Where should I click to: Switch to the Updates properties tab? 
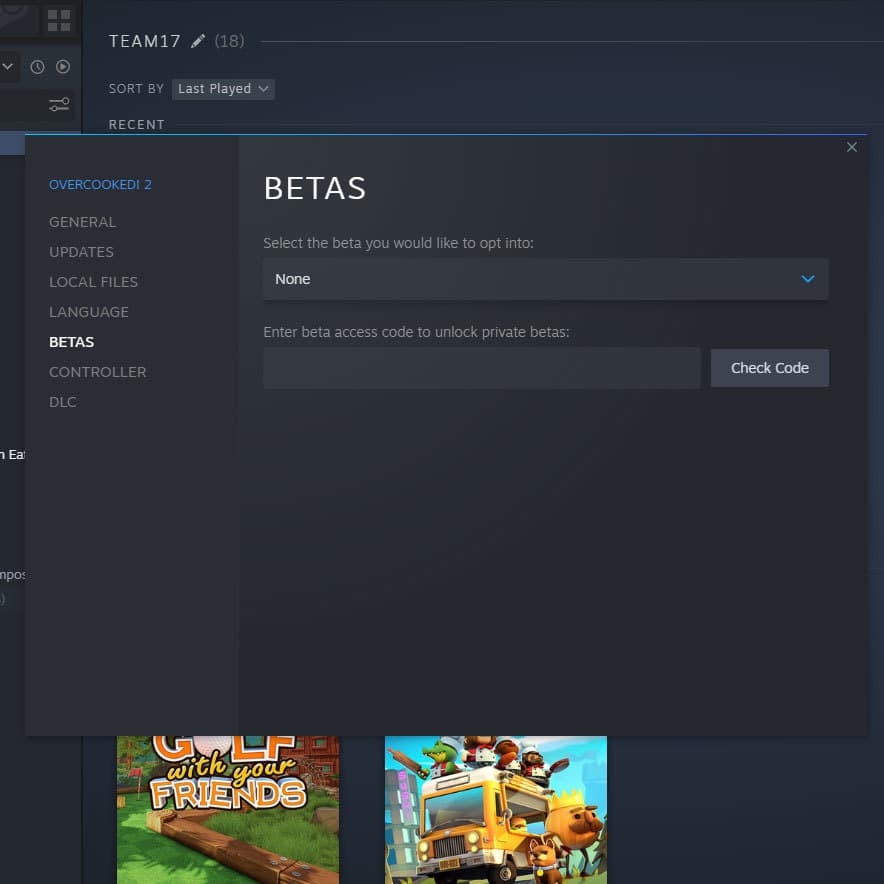click(81, 252)
